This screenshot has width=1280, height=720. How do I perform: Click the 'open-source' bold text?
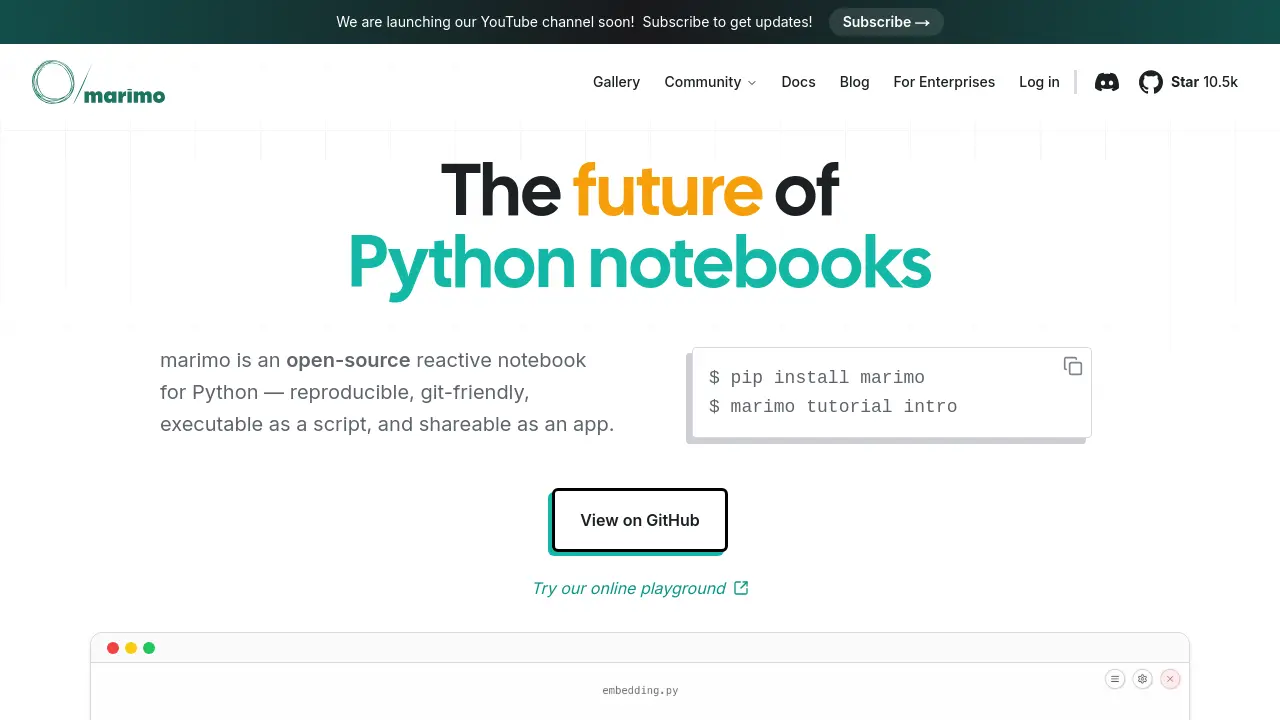coord(348,360)
